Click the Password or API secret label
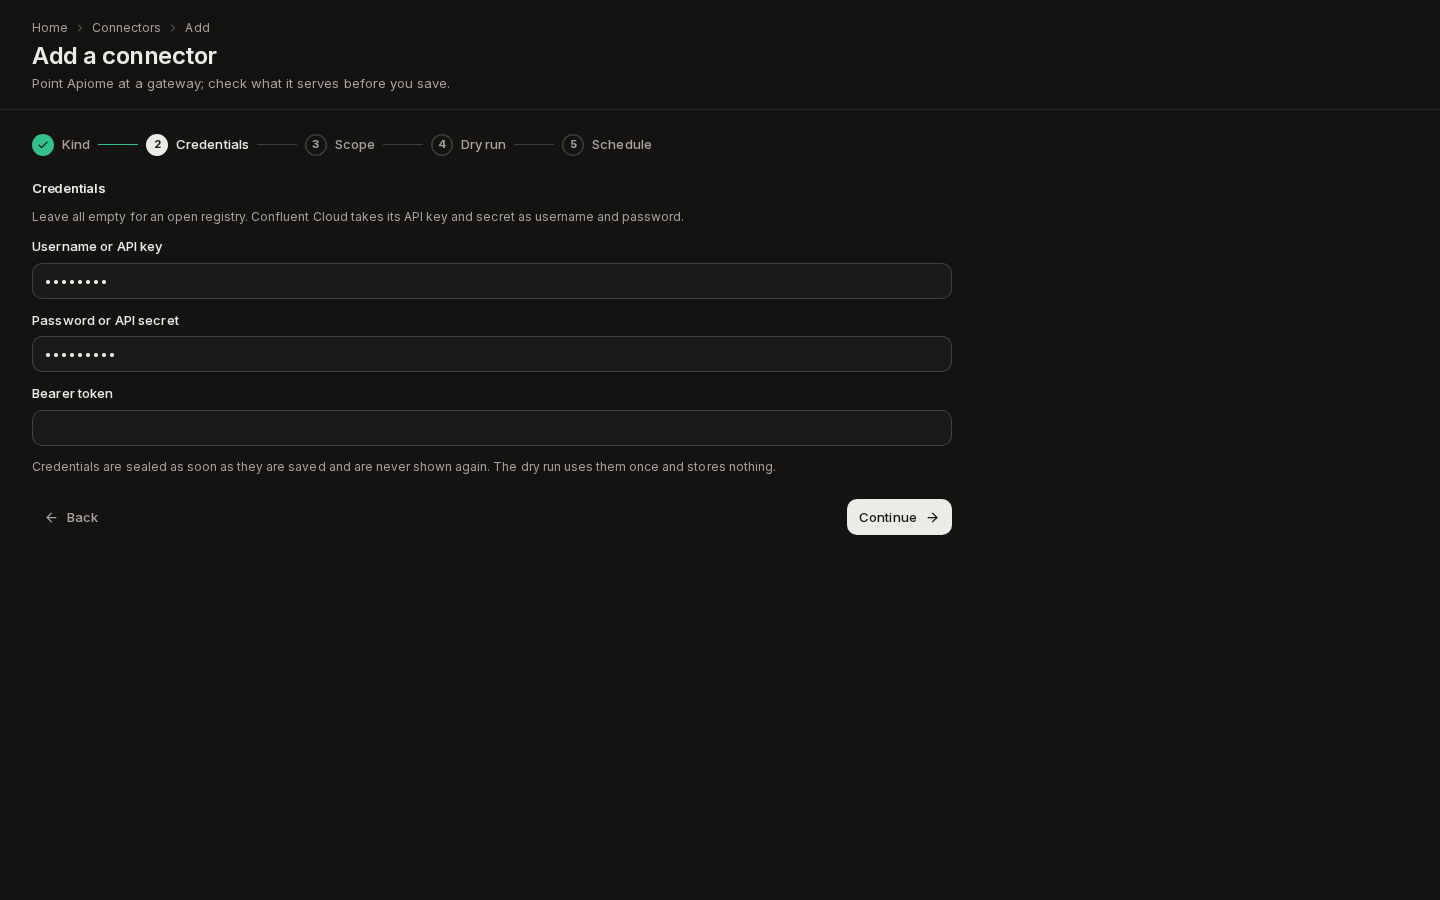Image resolution: width=1440 pixels, height=900 pixels. click(106, 321)
